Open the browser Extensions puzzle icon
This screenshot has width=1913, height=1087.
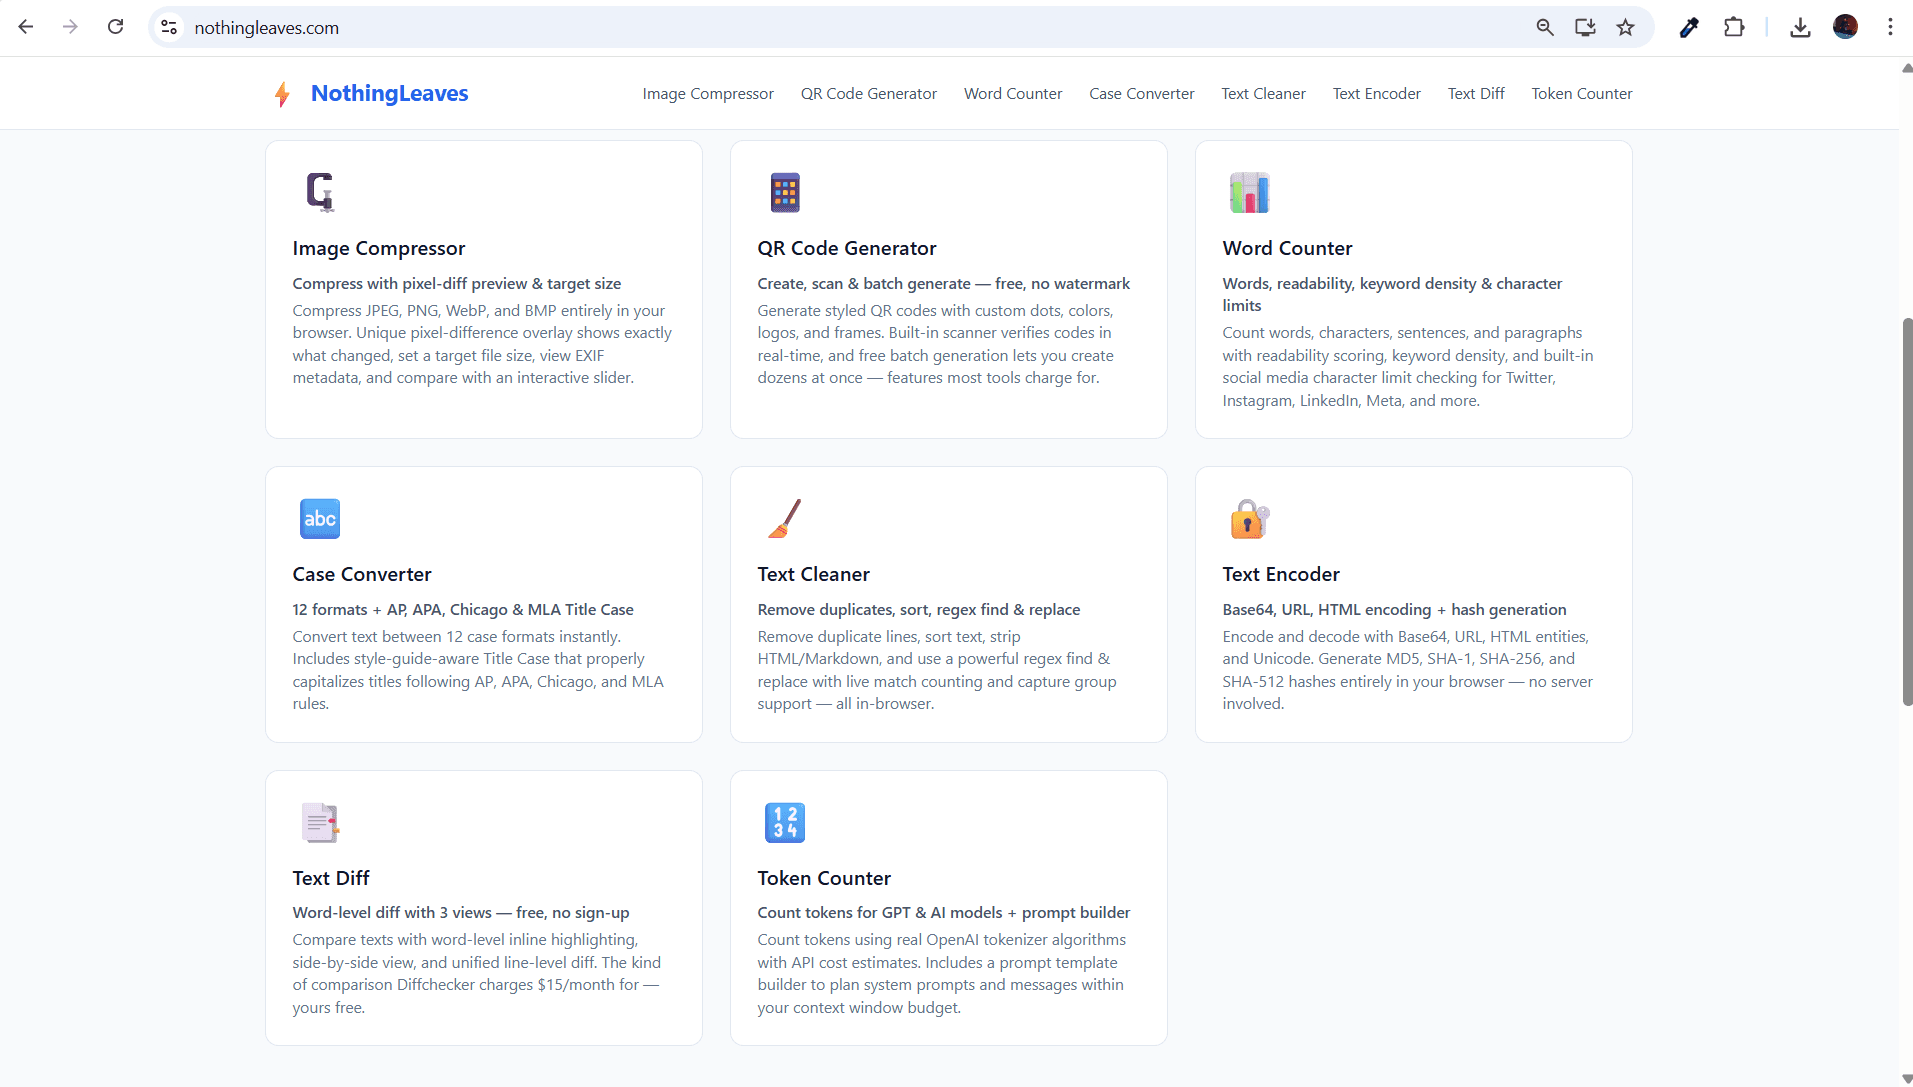click(x=1734, y=28)
